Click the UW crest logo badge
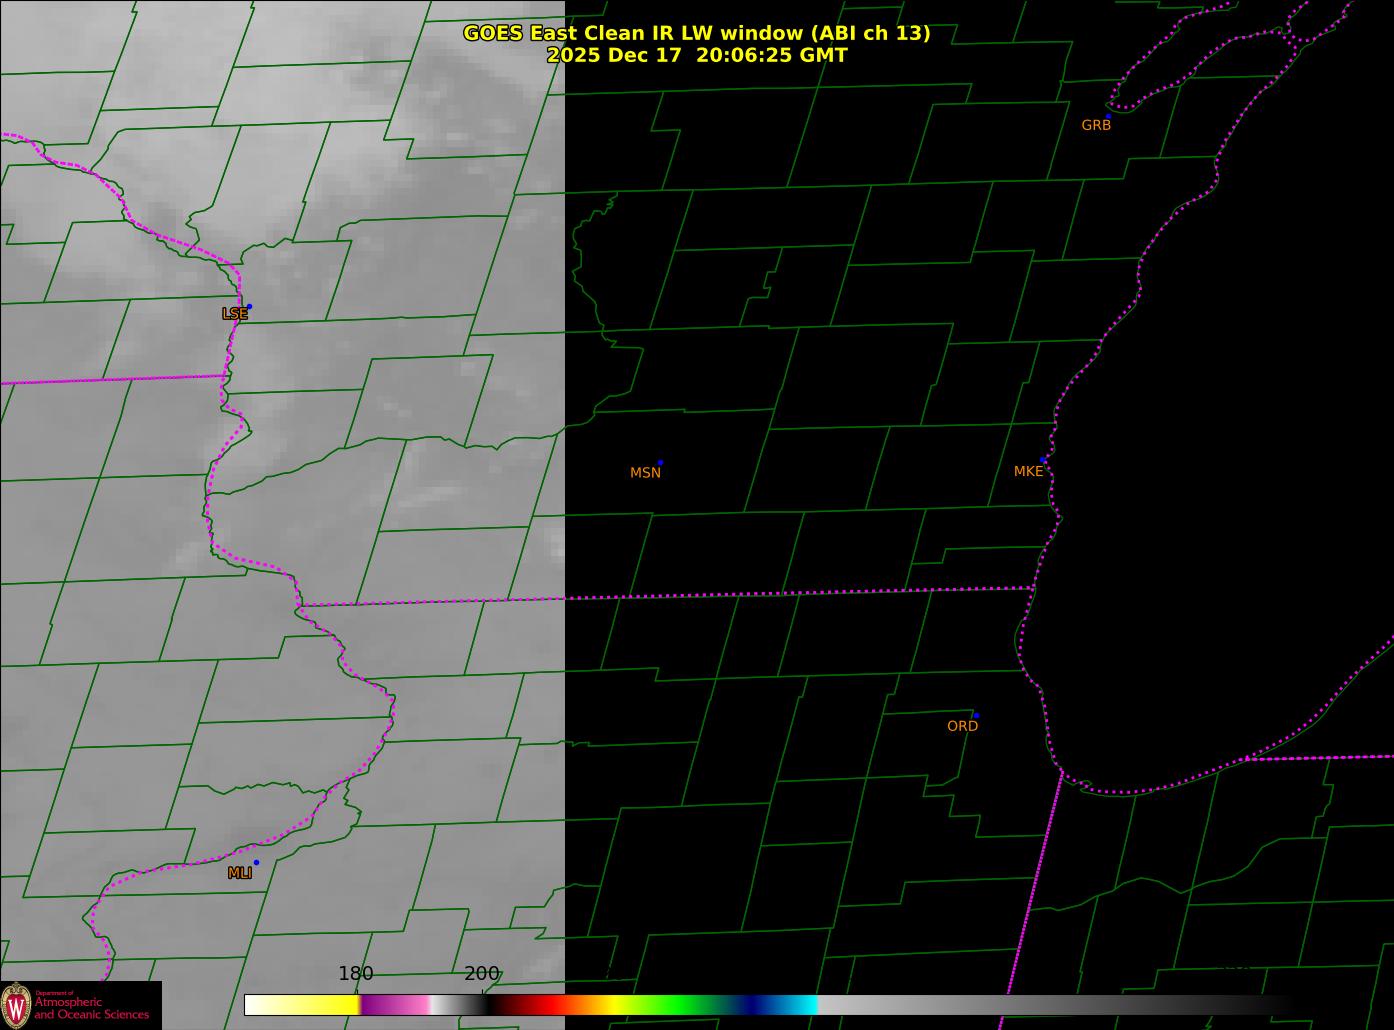 (17, 1004)
